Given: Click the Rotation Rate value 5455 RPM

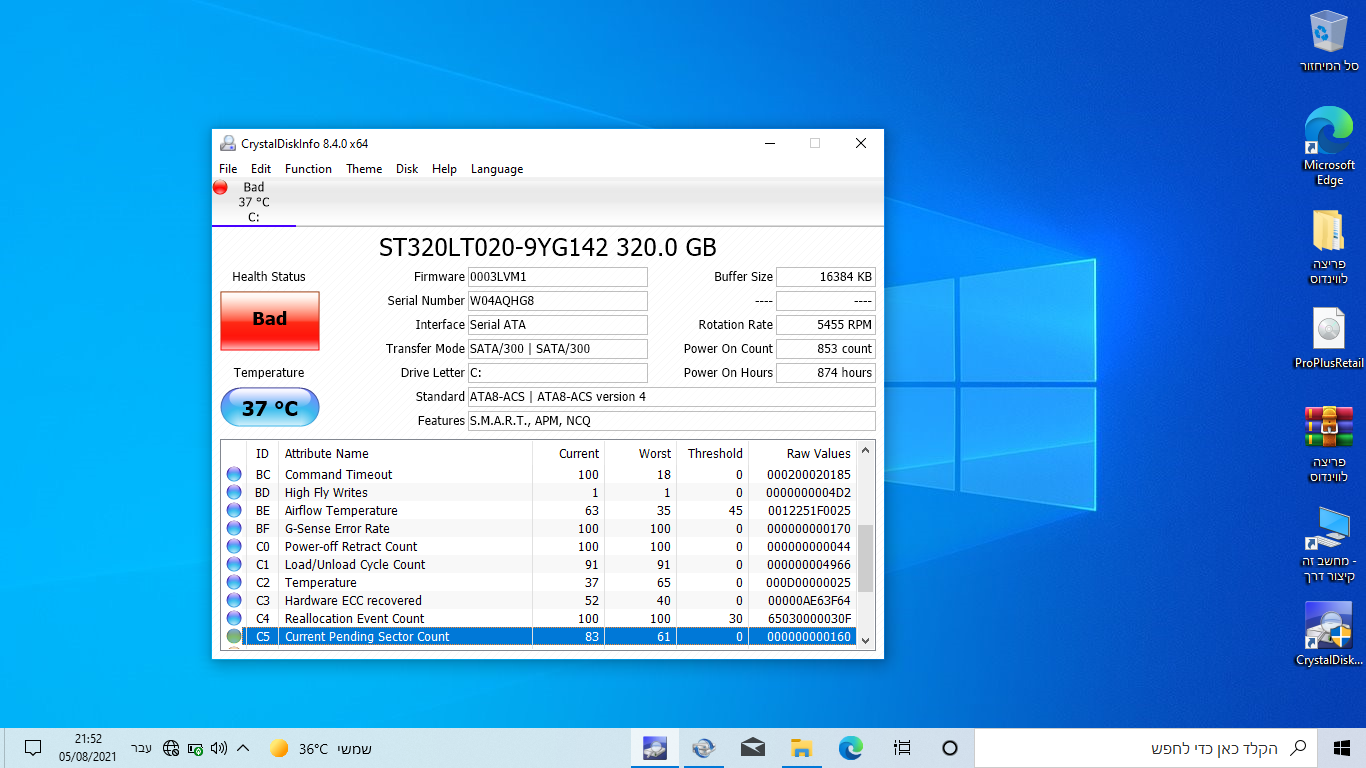Looking at the screenshot, I should [x=826, y=325].
